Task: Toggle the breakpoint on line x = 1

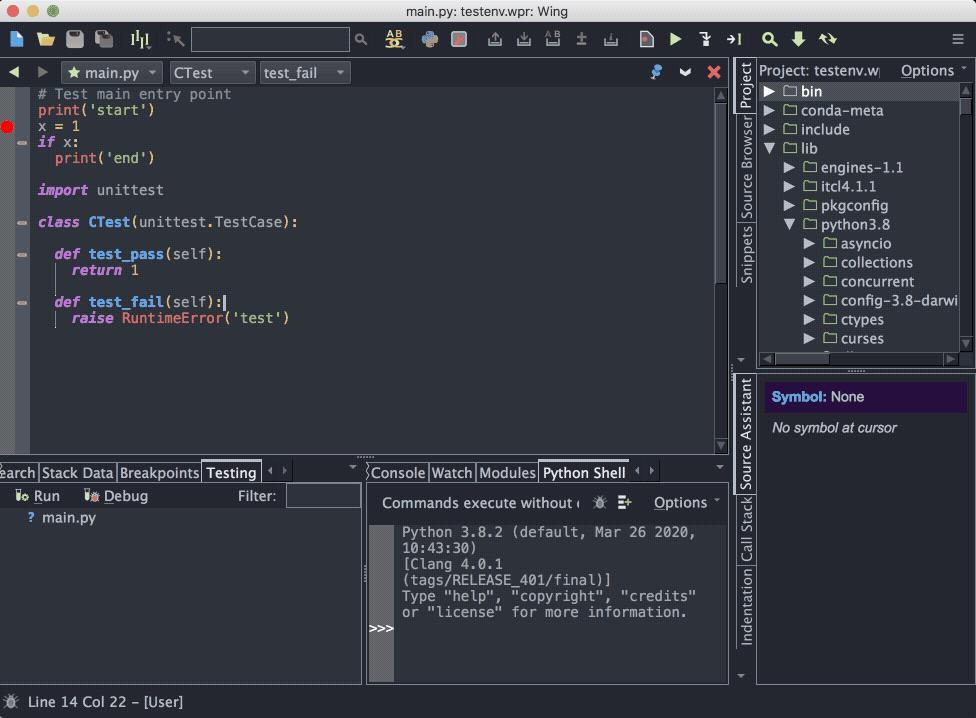Action: click(x=7, y=127)
